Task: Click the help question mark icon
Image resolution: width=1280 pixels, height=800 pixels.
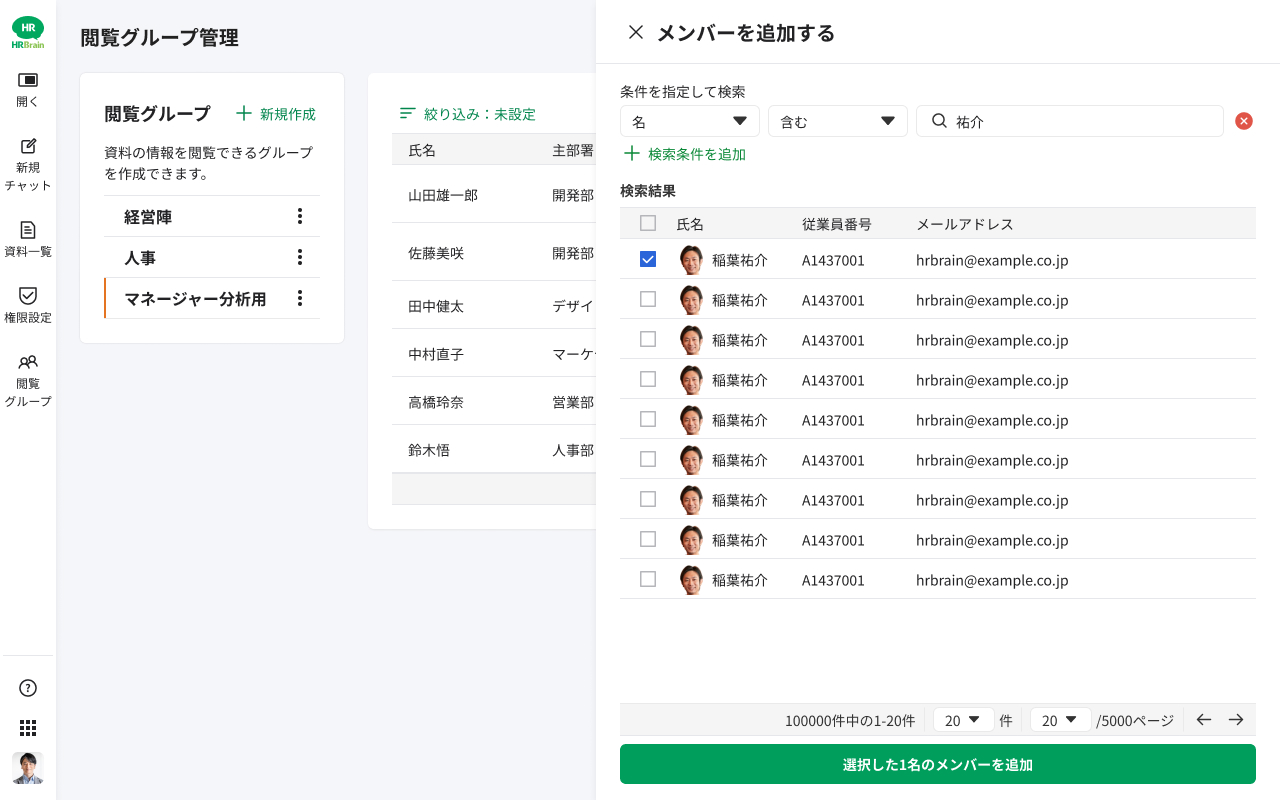Action: pos(28,688)
